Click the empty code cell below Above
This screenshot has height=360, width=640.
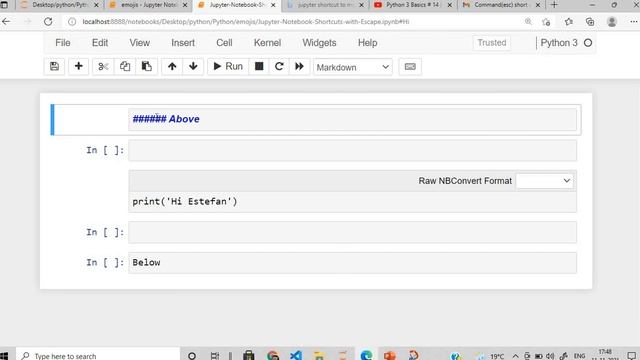coord(352,150)
